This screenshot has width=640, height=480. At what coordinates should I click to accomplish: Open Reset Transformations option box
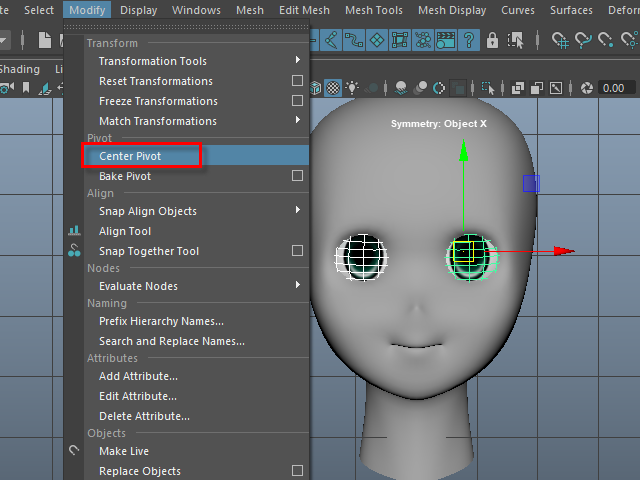[297, 81]
